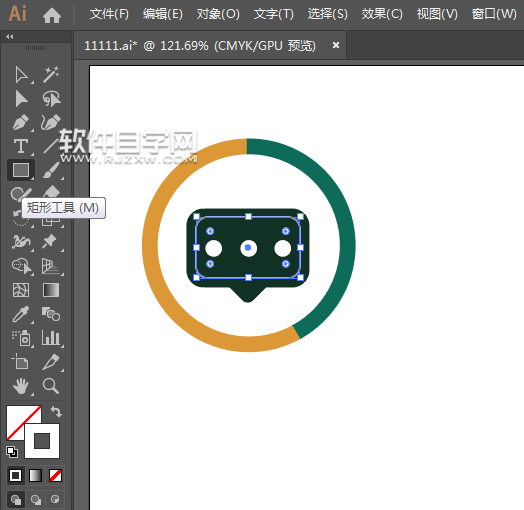Collapse the toolbar with double arrows

10,36
